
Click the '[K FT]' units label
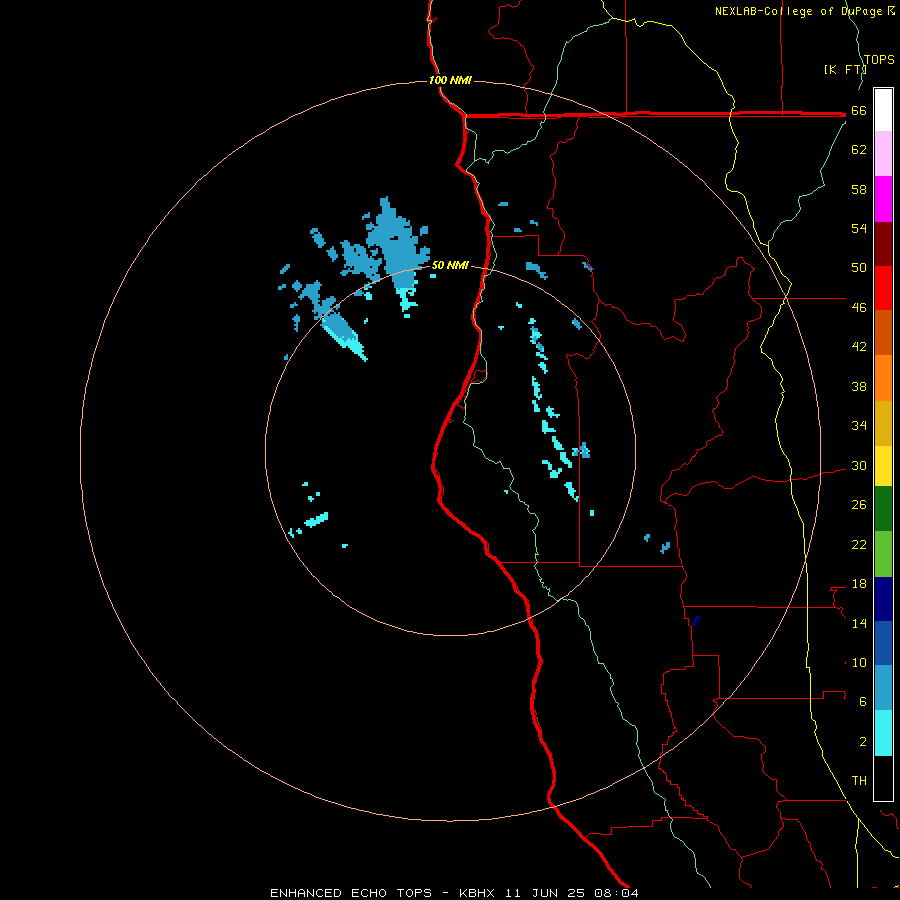click(845, 69)
